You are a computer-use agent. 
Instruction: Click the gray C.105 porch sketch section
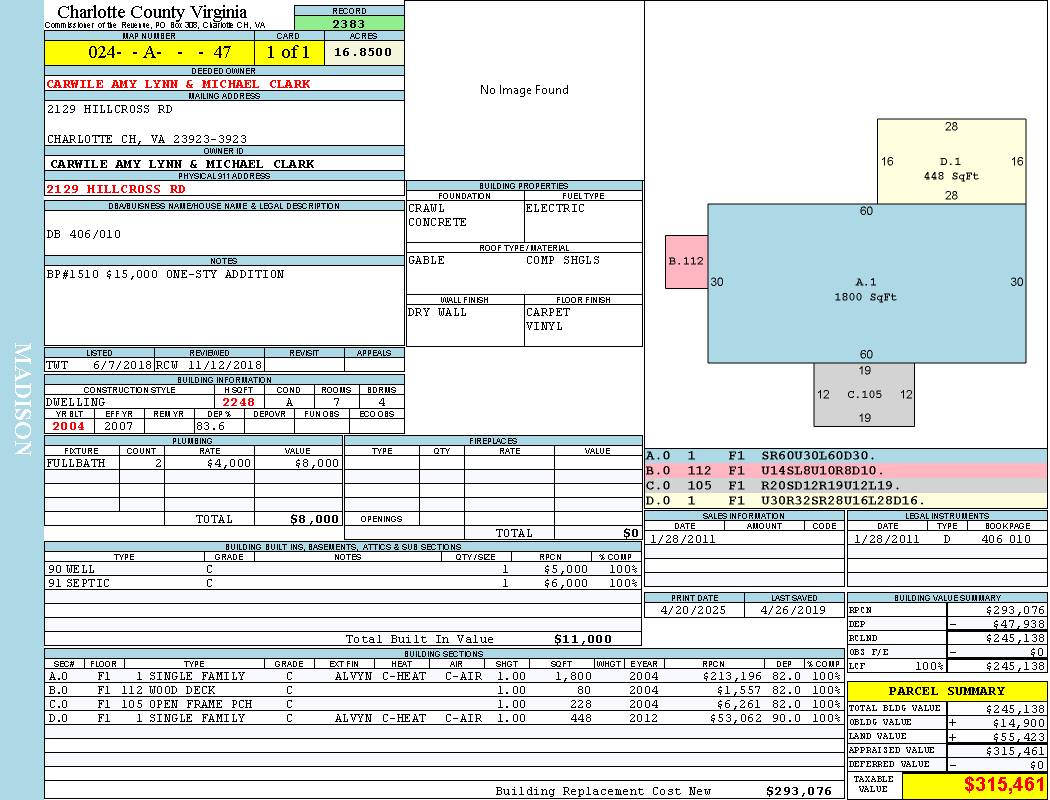[x=864, y=394]
